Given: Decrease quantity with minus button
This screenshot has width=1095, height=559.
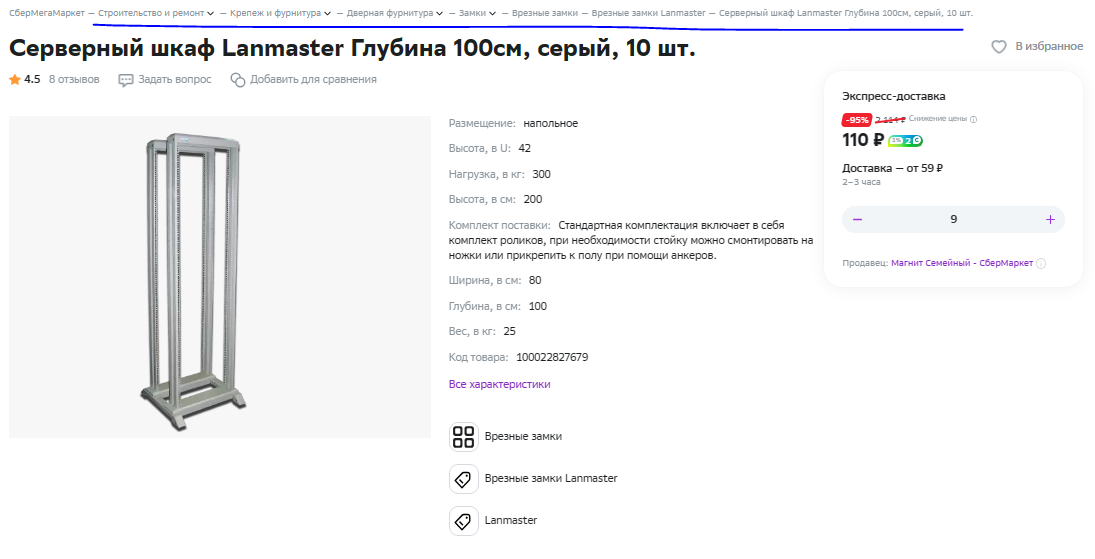Looking at the screenshot, I should [x=858, y=219].
